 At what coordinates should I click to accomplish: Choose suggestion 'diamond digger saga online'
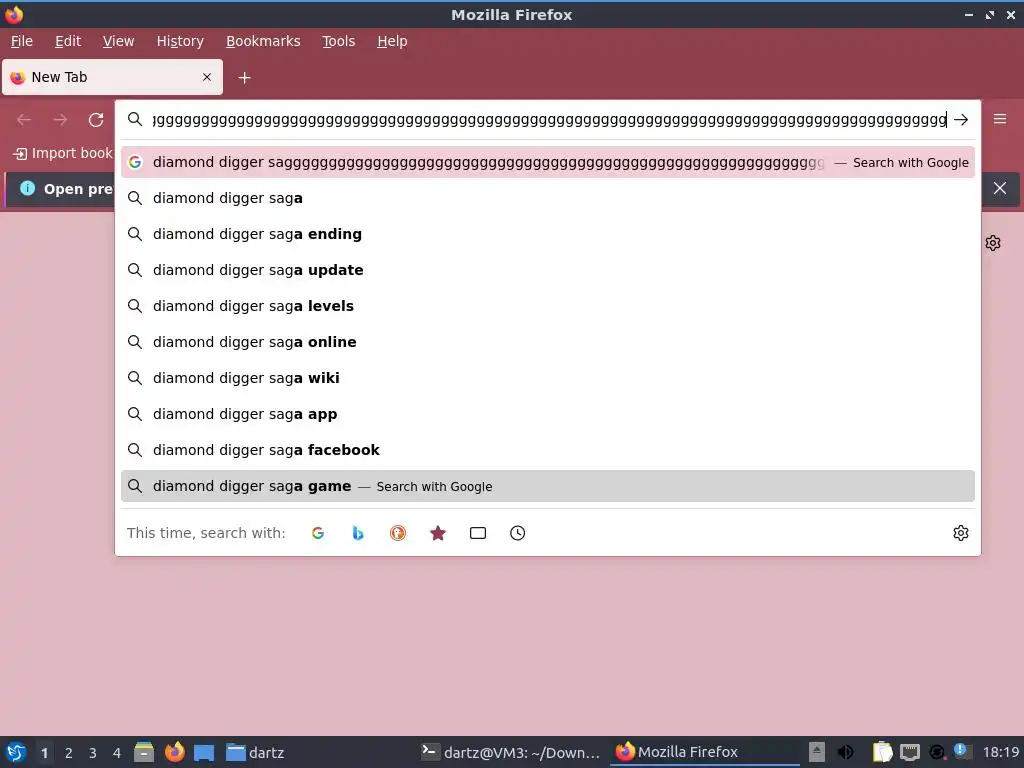pos(548,342)
